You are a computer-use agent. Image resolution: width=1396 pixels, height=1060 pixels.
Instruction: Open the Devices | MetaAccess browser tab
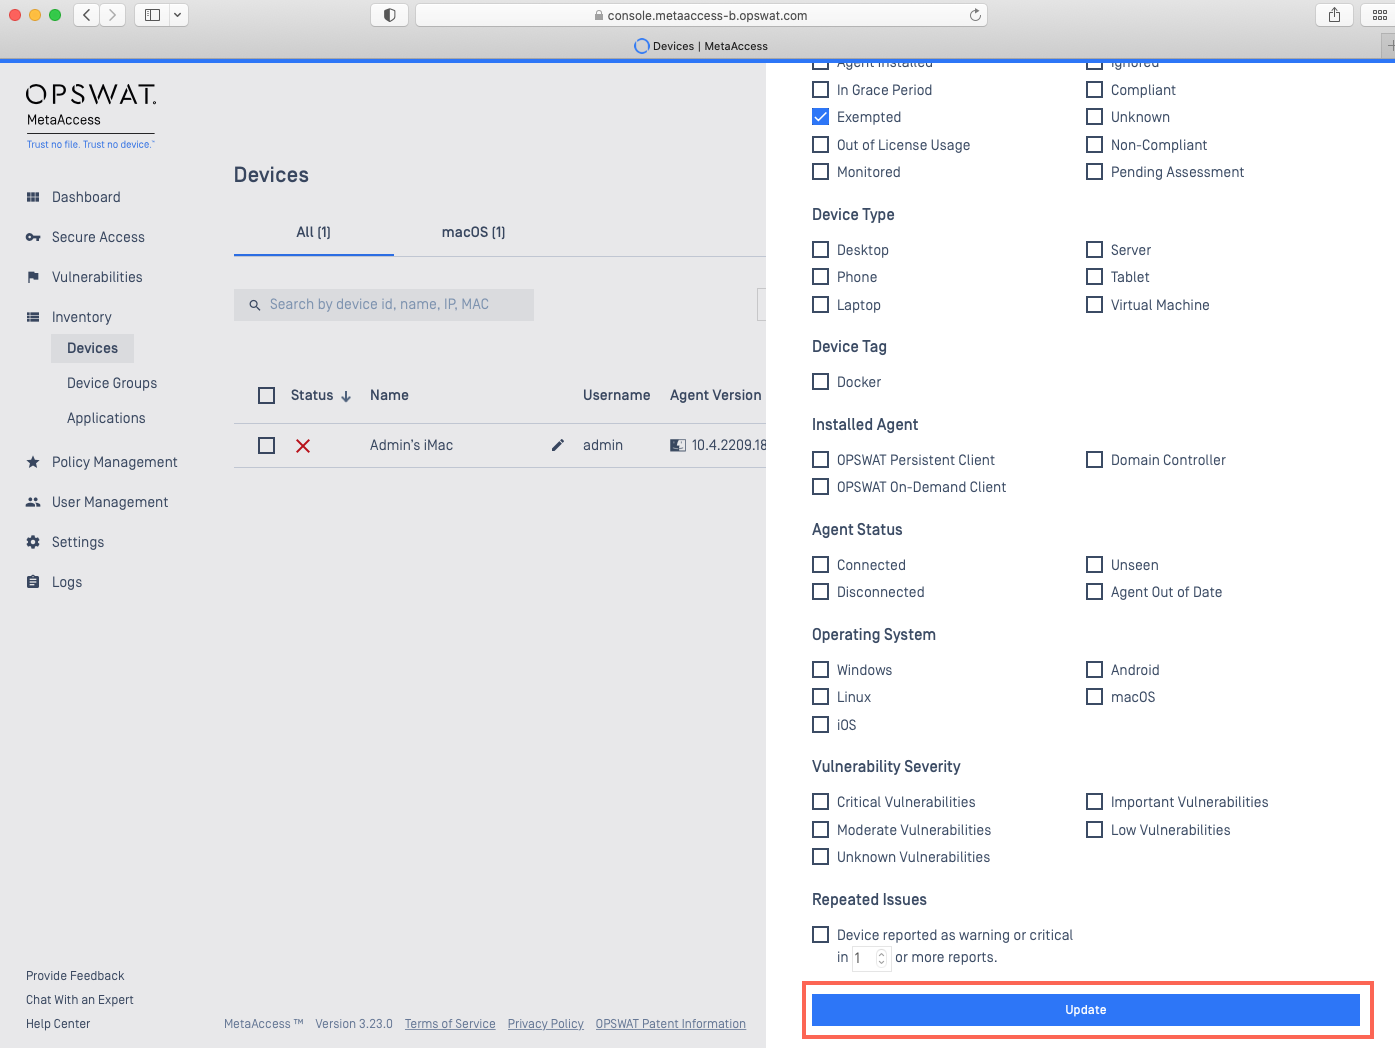point(701,46)
